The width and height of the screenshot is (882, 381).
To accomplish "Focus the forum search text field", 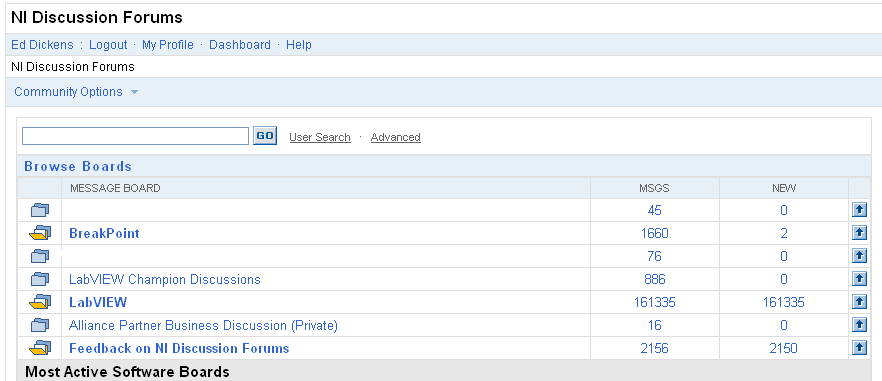I will 135,136.
